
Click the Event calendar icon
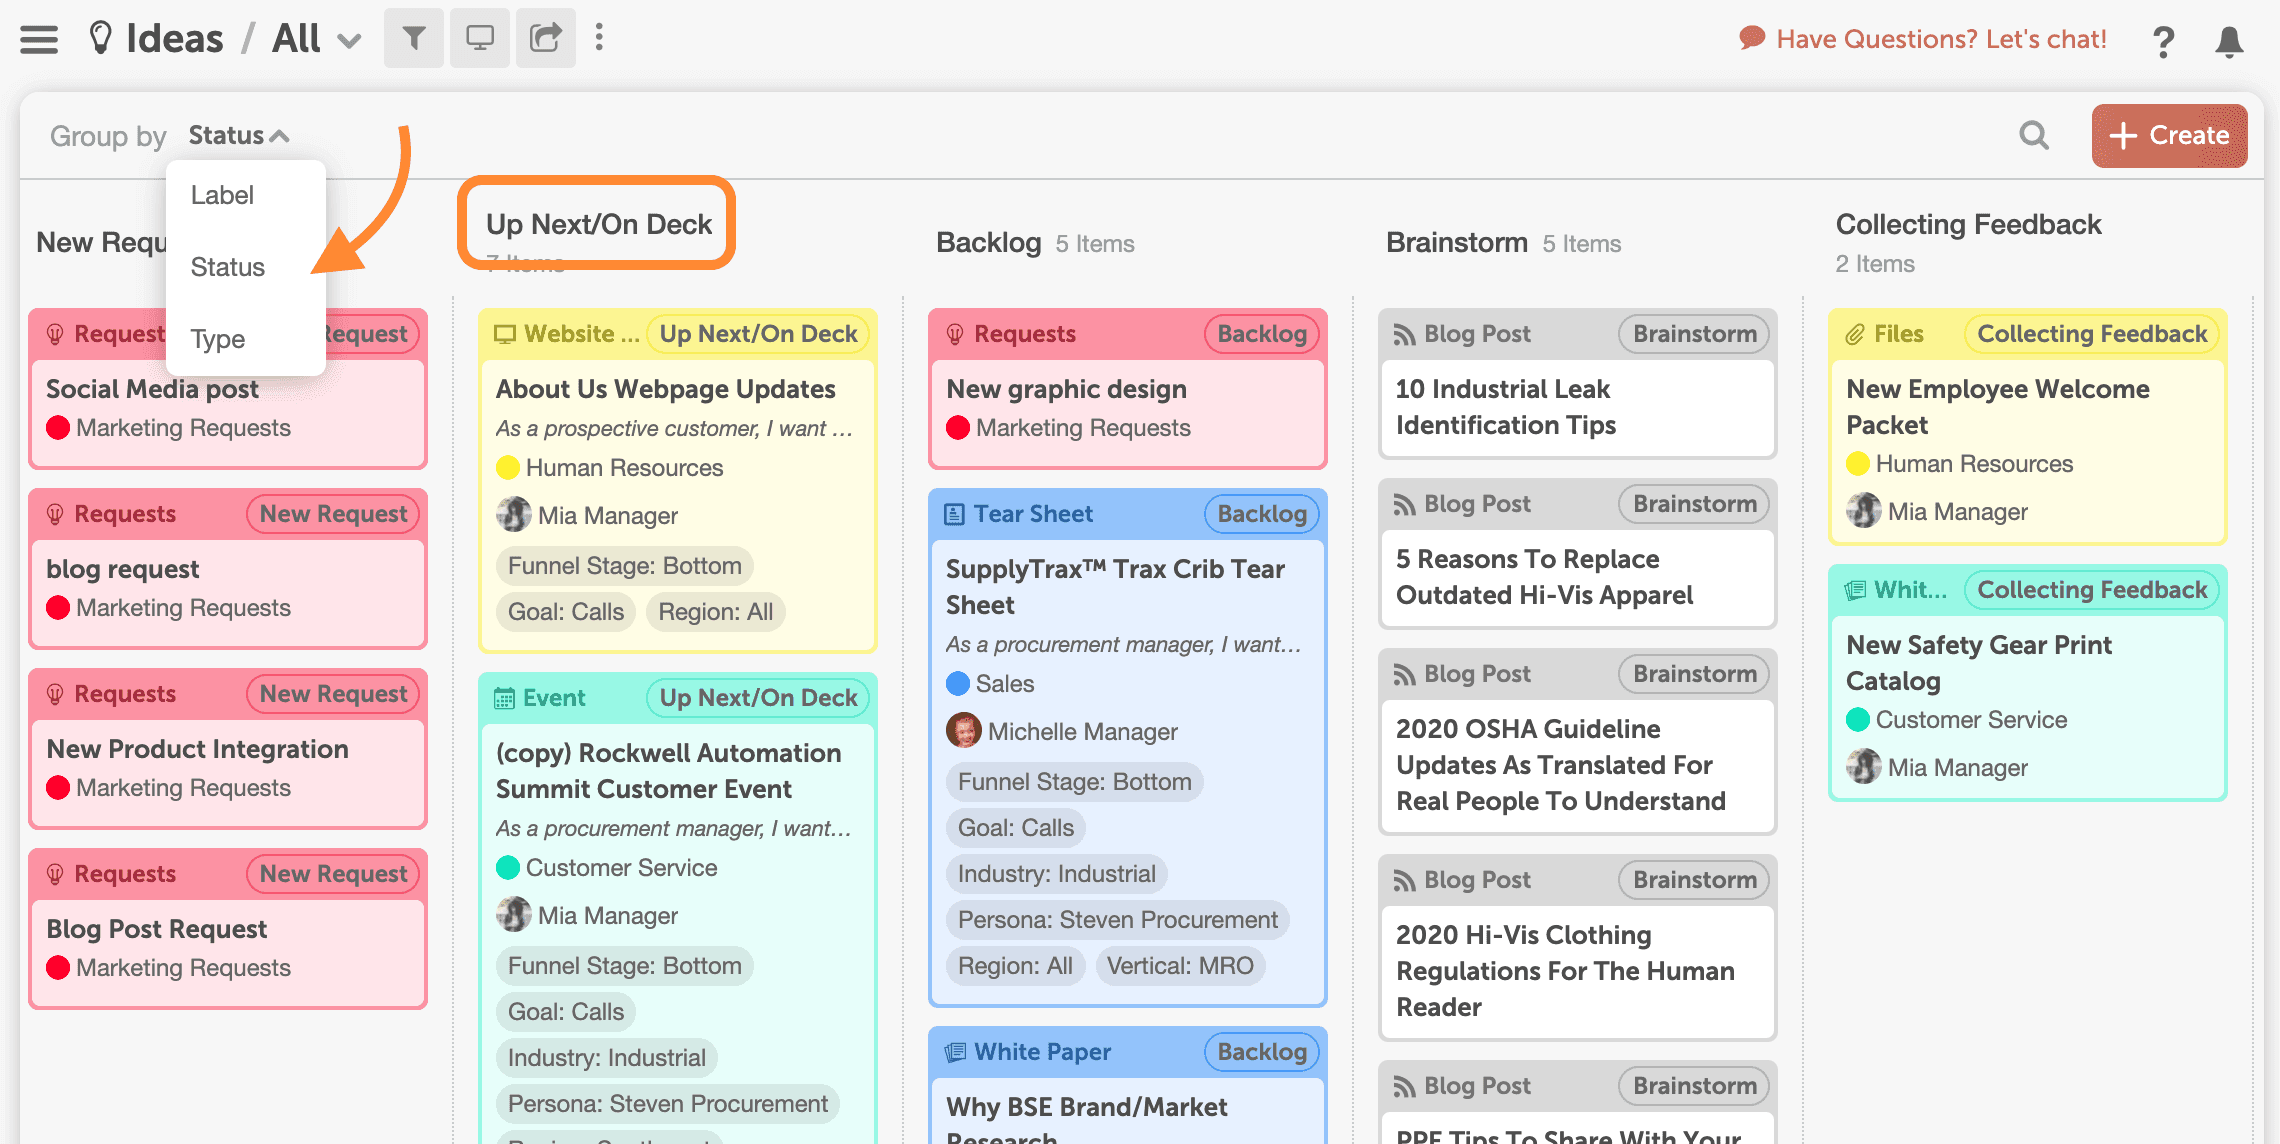(505, 698)
